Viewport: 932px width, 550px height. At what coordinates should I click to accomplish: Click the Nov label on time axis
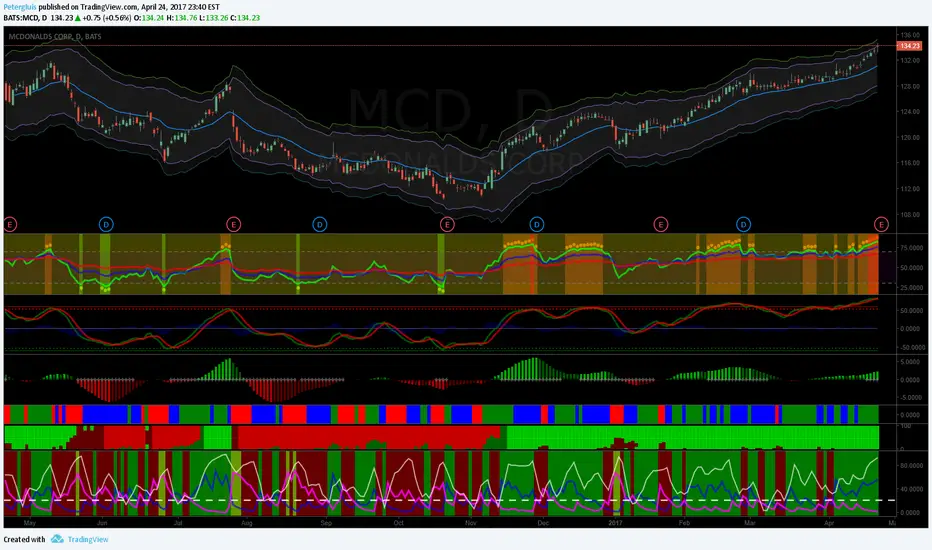(471, 523)
